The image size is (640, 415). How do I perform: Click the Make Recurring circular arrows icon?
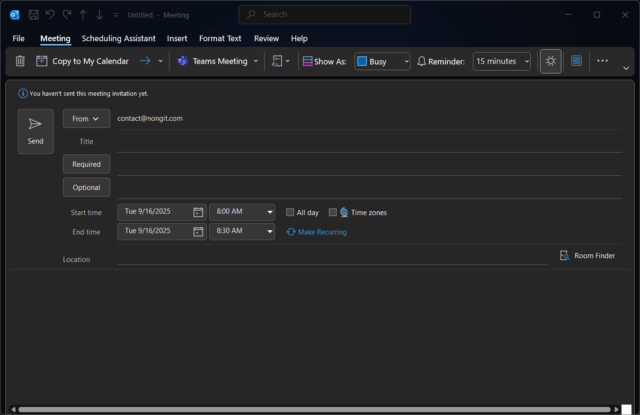coord(291,232)
